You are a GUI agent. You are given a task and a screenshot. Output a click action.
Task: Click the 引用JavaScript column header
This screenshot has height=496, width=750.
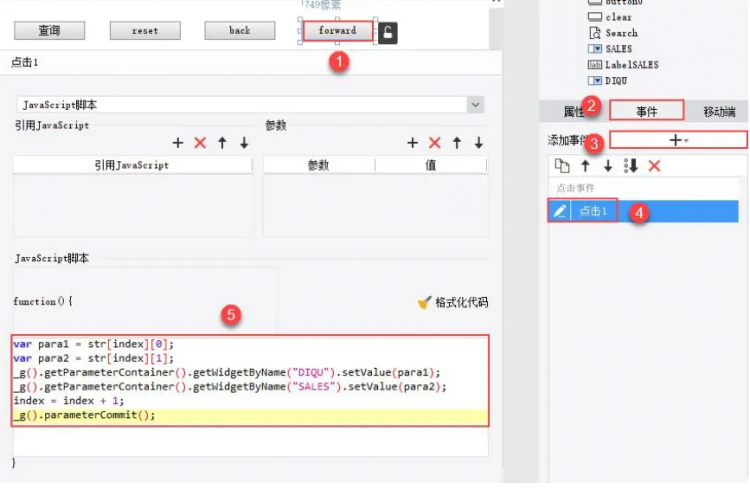[132, 165]
